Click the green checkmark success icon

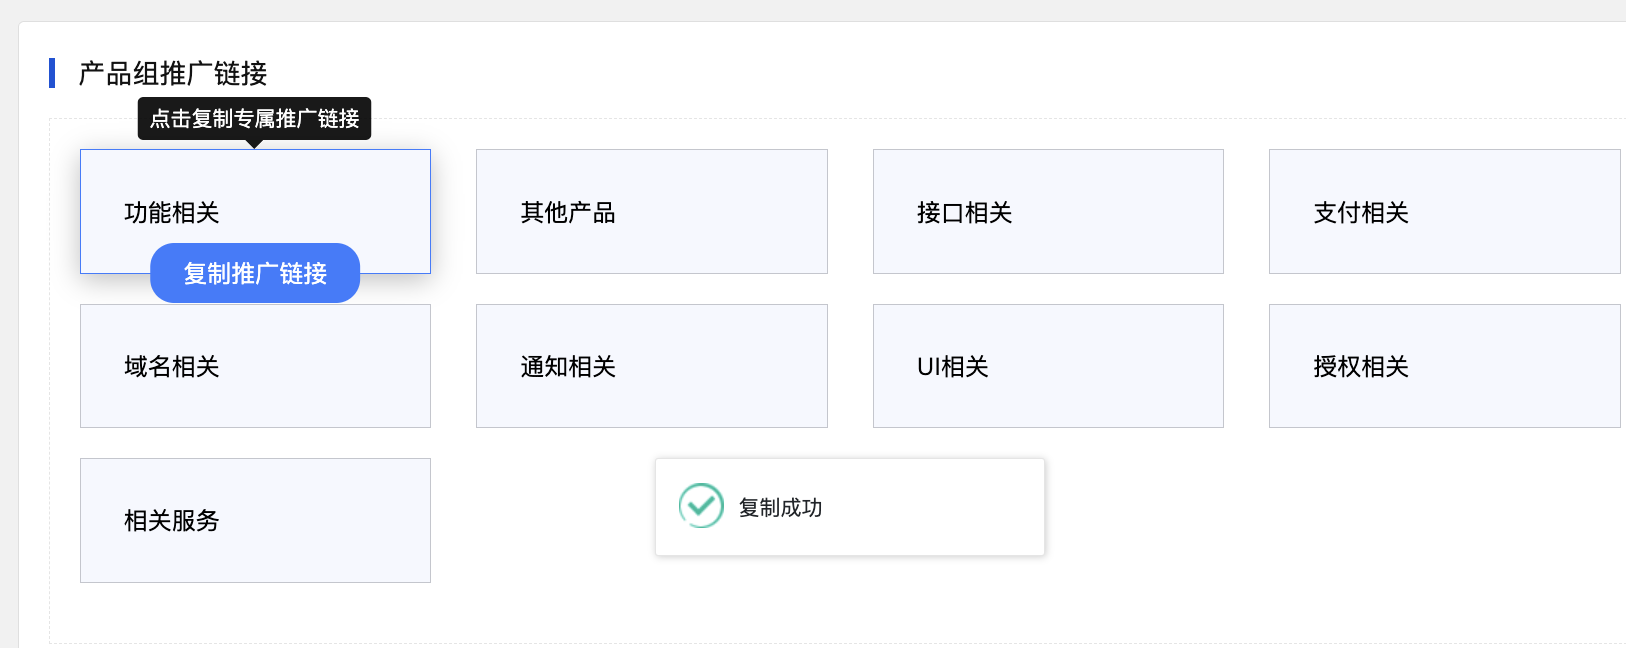(701, 506)
